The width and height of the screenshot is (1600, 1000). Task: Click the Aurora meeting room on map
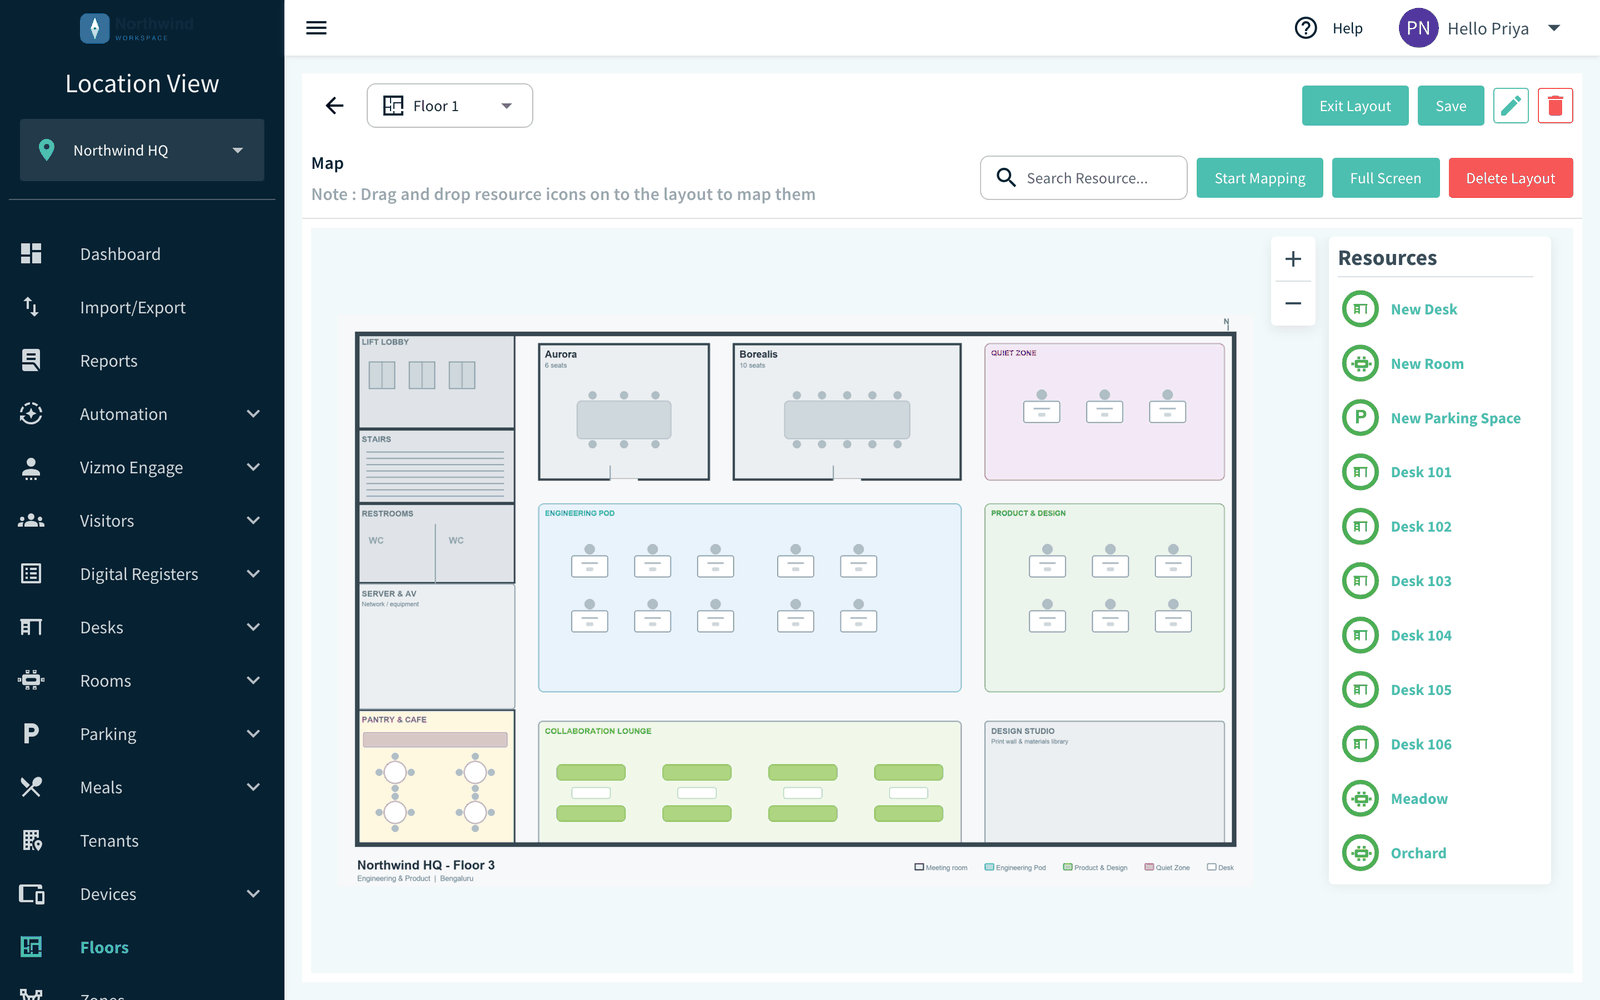tap(624, 412)
